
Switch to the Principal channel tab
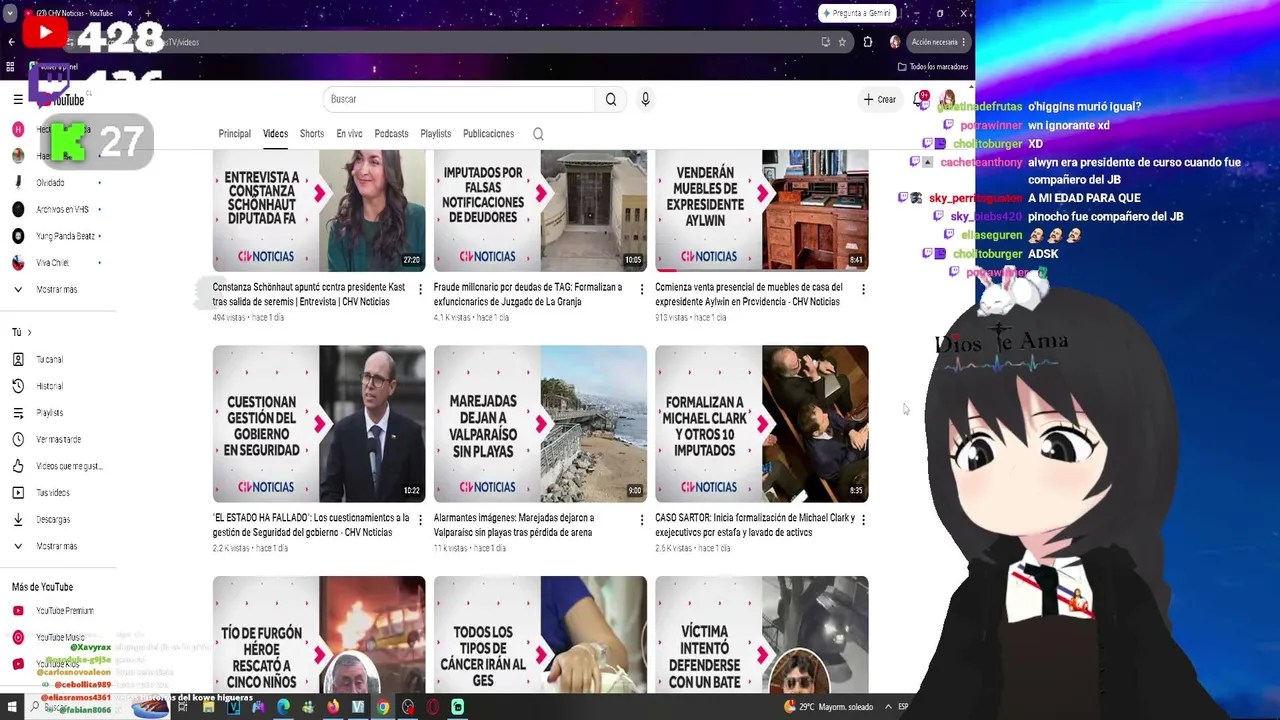[x=235, y=134]
